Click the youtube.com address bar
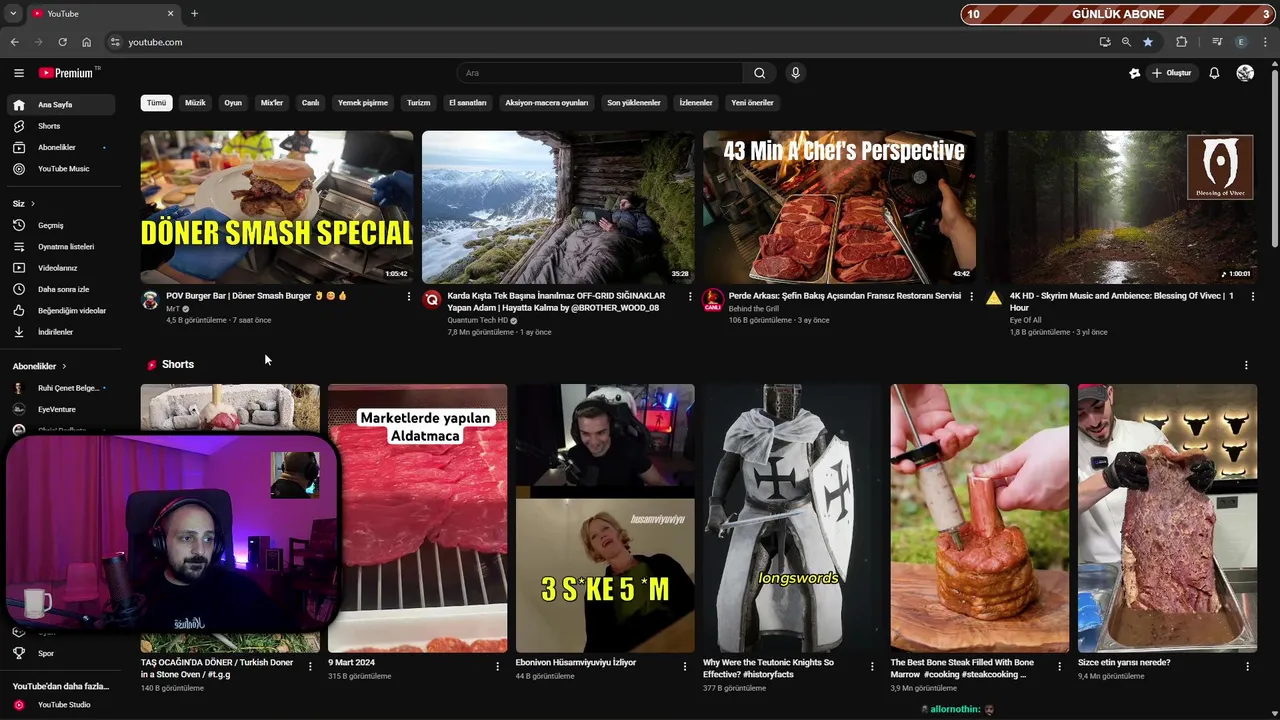Viewport: 1280px width, 720px height. (x=600, y=42)
